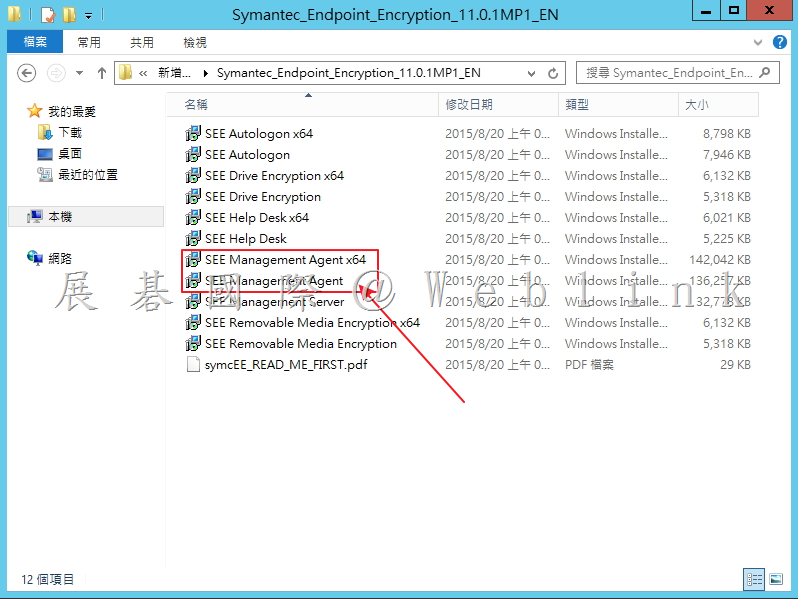Sort by the 類型 column header
Image resolution: width=798 pixels, height=599 pixels.
(618, 104)
